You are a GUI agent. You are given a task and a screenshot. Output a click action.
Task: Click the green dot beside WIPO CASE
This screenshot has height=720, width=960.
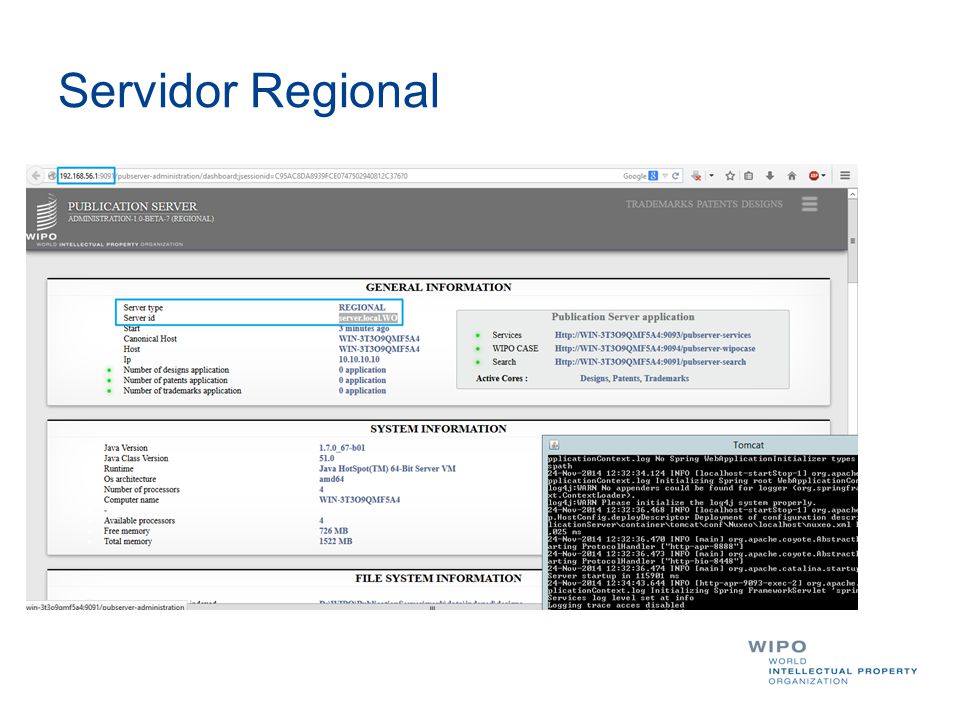(478, 349)
